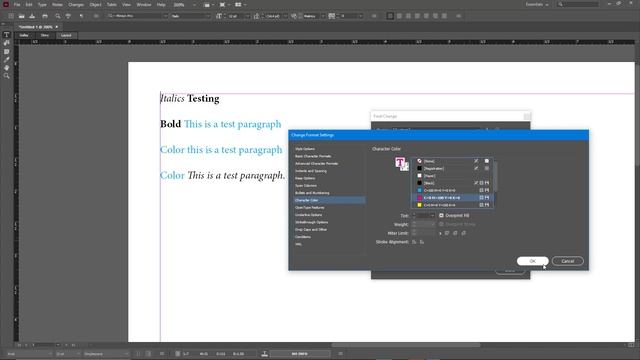Open the Help menu
This screenshot has width=640, height=360.
tap(161, 5)
